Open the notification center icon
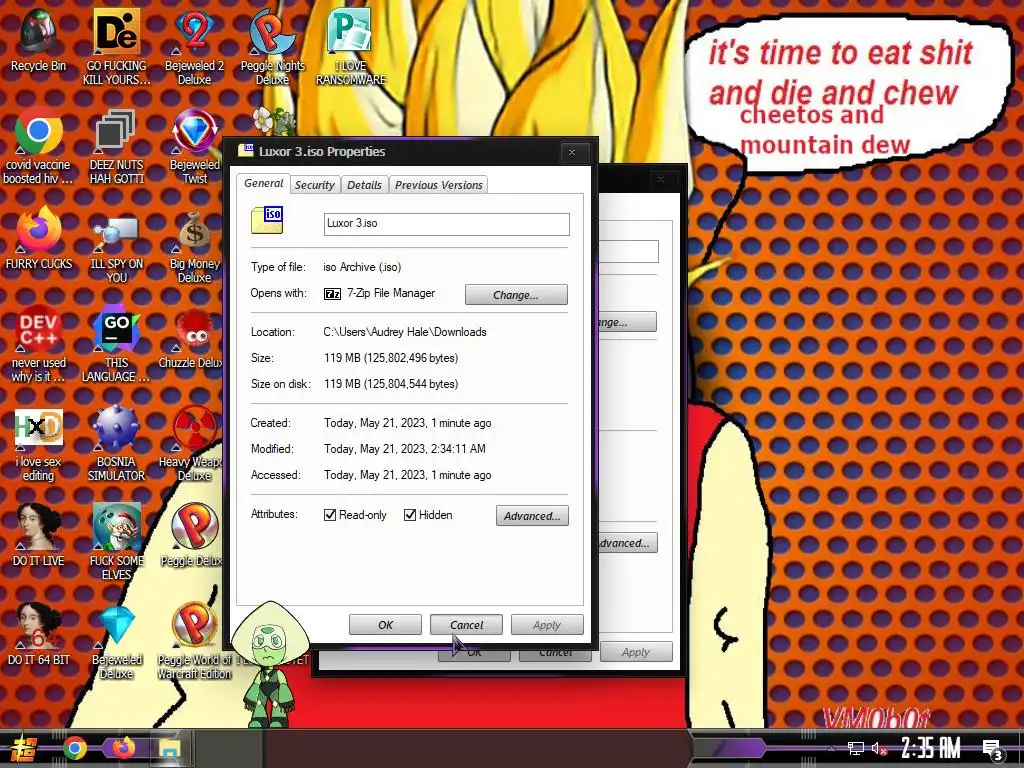The image size is (1024, 768). point(993,748)
